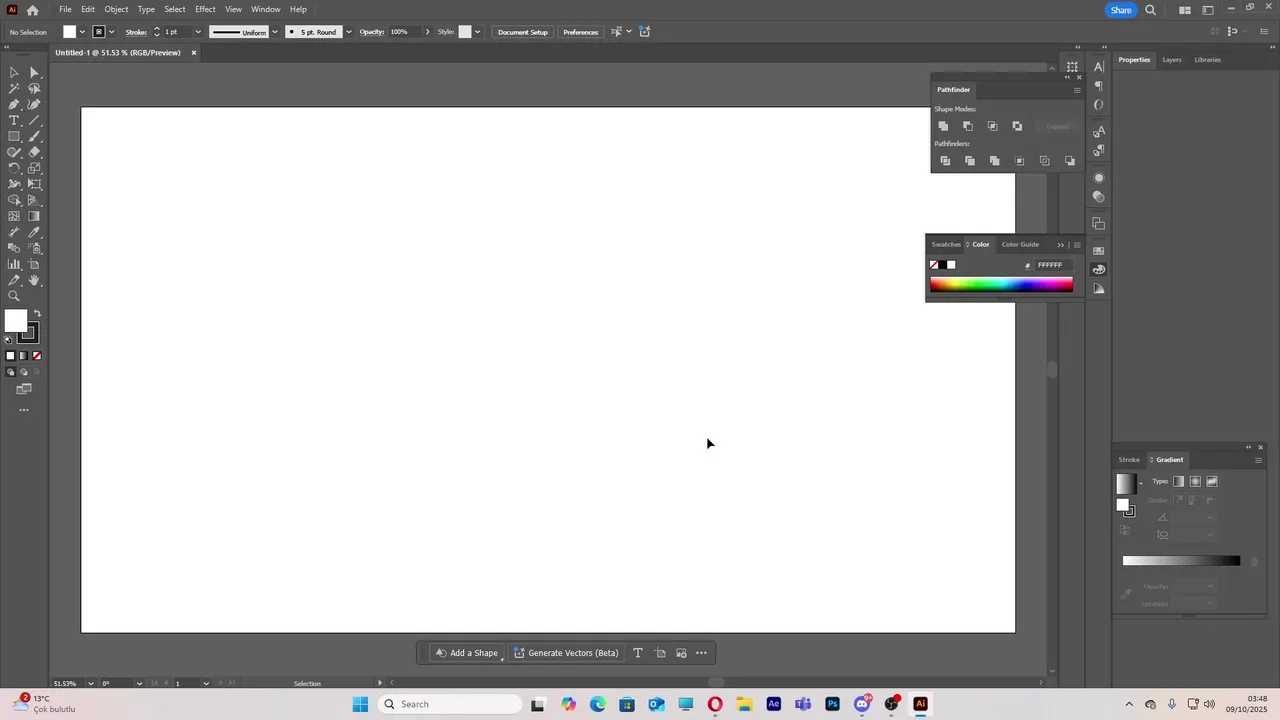Open fill color dropdown in control bar
This screenshot has height=720, width=1280.
(82, 32)
